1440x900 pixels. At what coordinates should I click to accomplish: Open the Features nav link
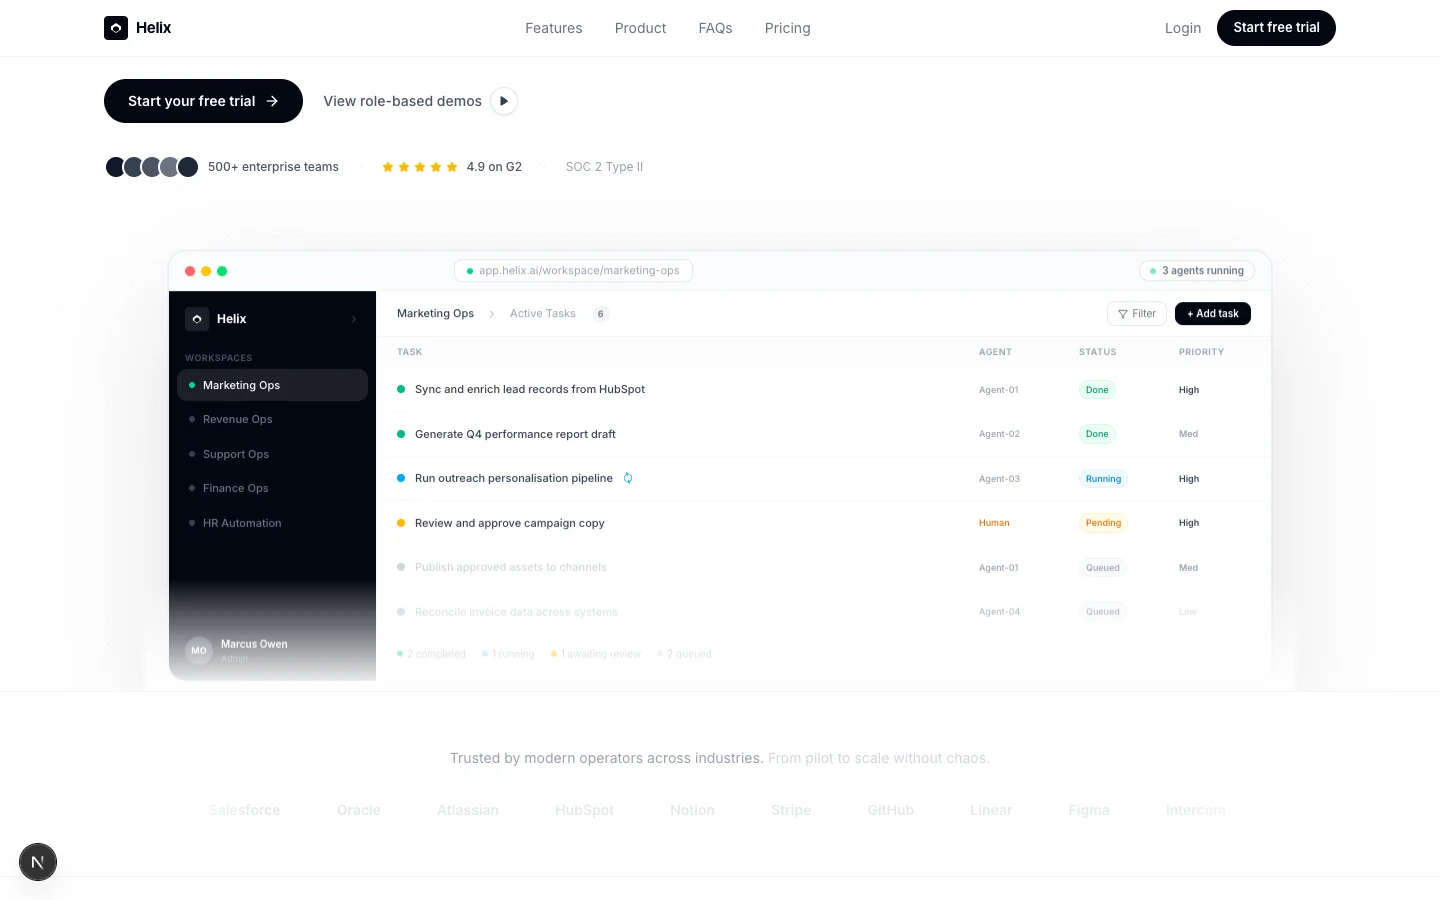[554, 28]
